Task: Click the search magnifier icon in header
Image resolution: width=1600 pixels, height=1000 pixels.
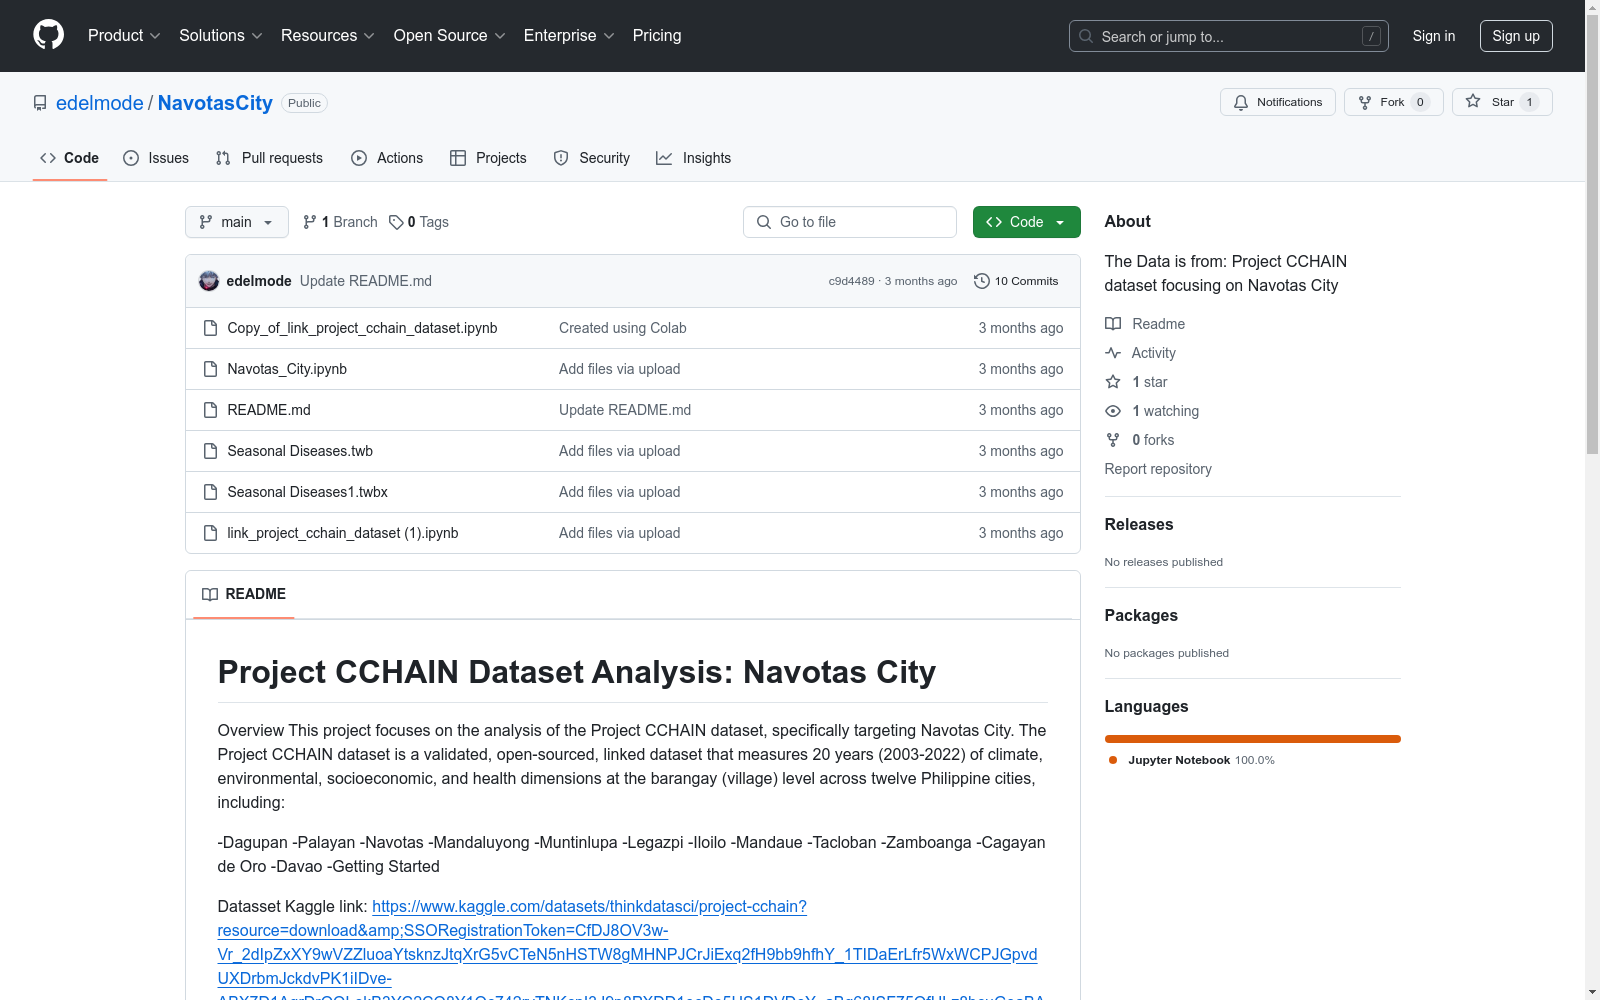Action: [1086, 36]
